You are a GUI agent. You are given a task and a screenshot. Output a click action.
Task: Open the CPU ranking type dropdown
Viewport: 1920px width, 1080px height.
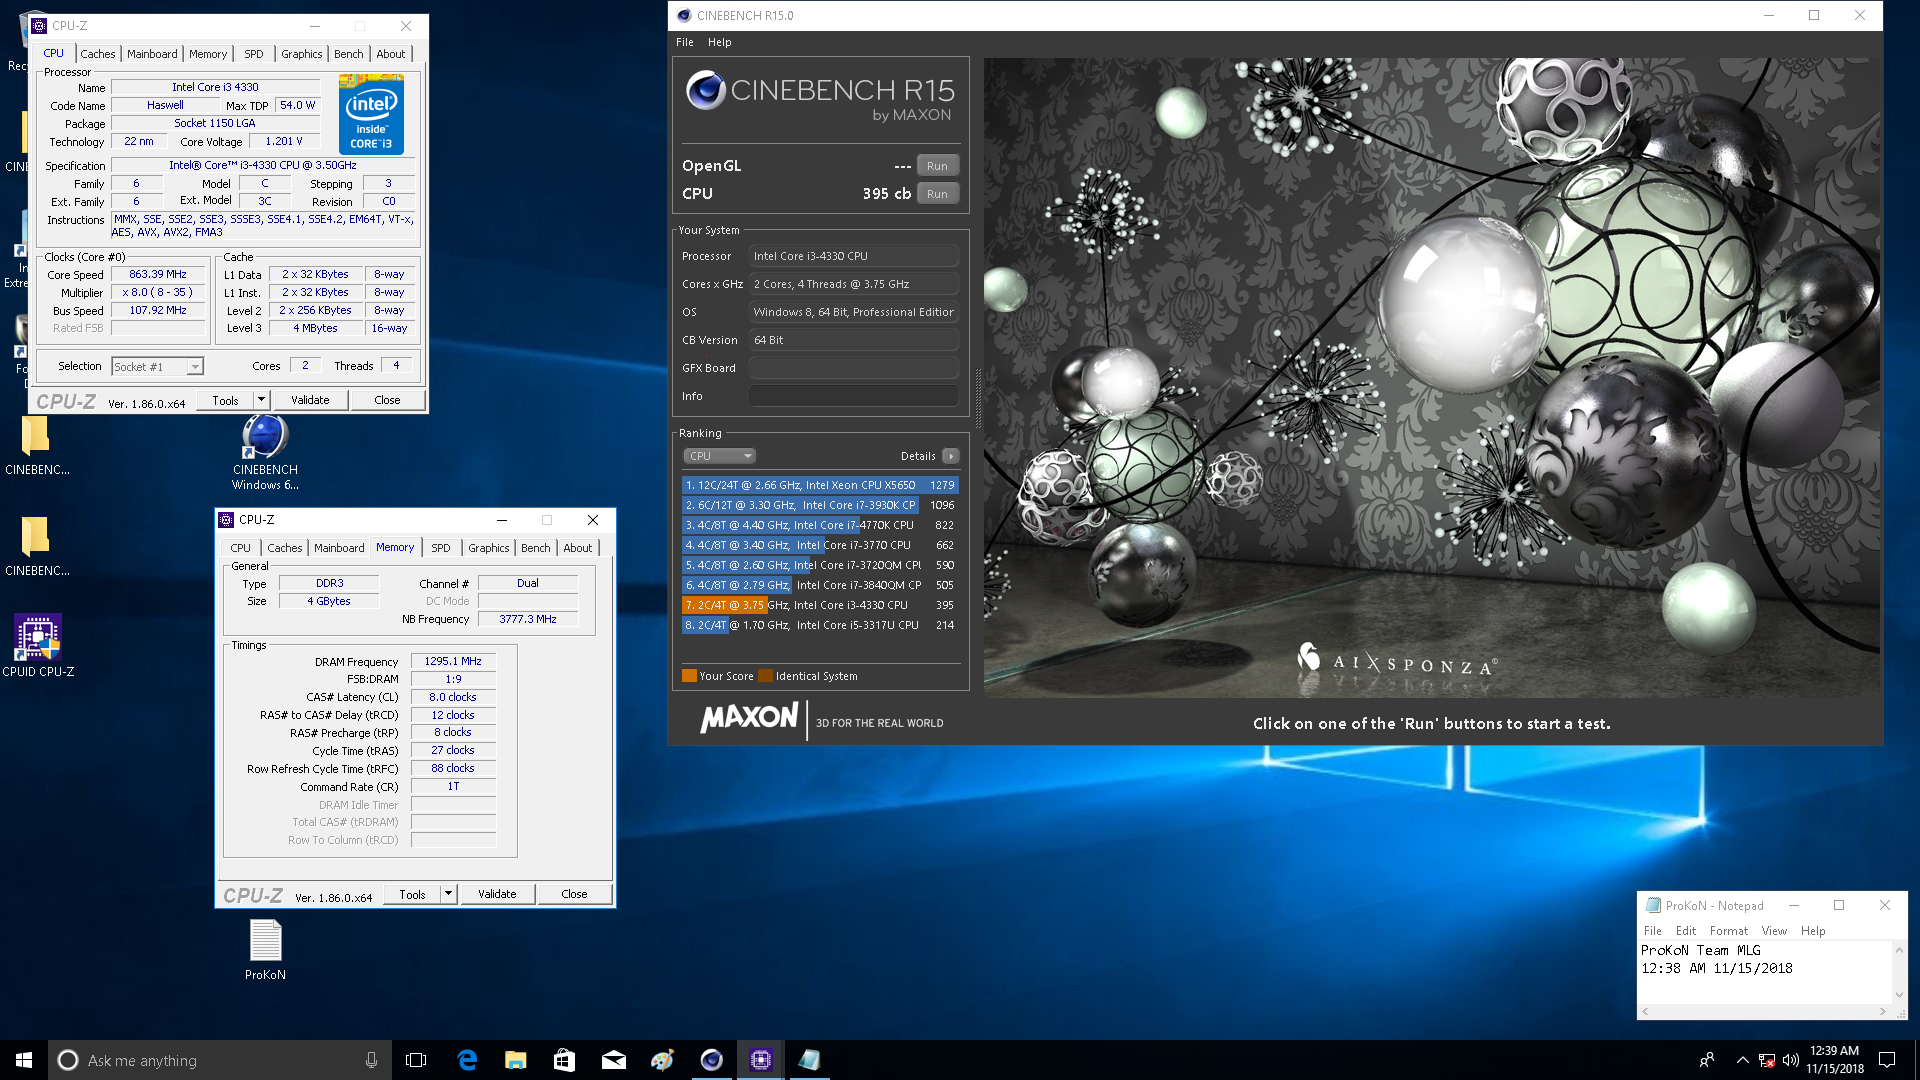coord(719,456)
